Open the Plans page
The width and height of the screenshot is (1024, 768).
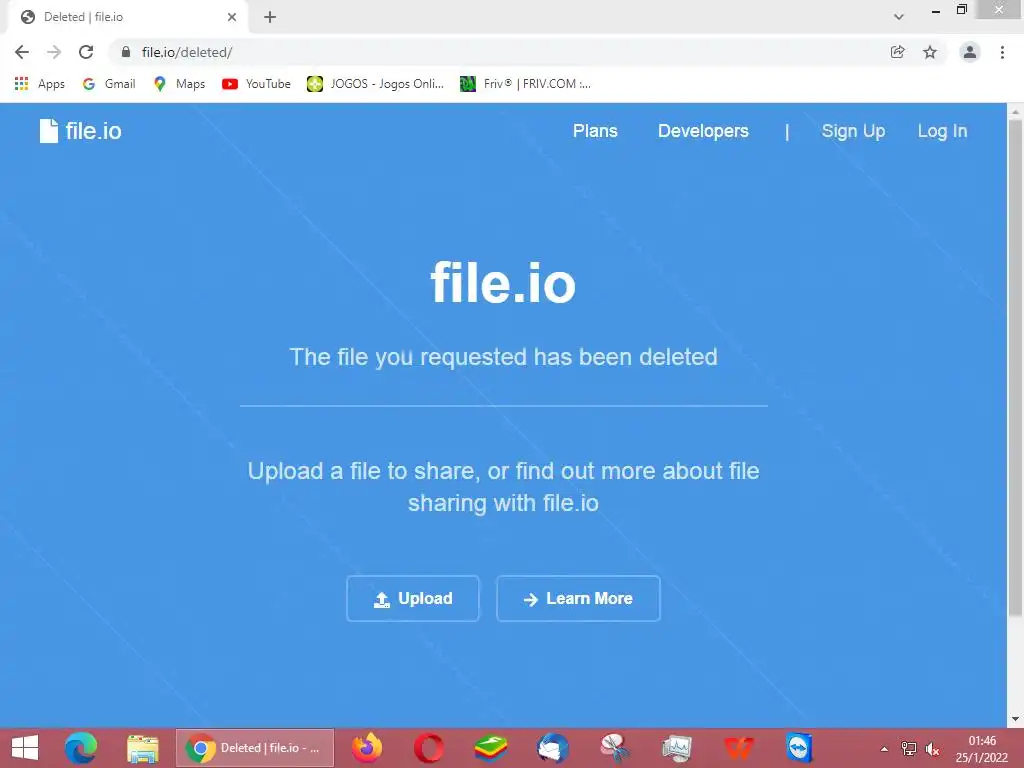pos(595,131)
